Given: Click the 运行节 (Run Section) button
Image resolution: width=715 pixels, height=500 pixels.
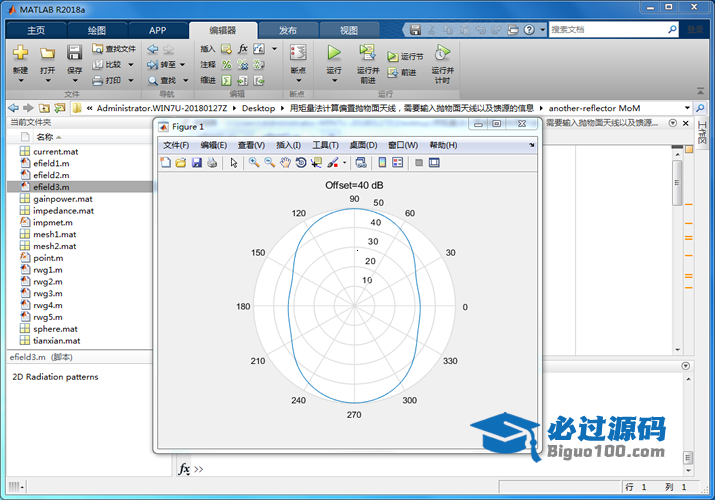Looking at the screenshot, I should (405, 57).
